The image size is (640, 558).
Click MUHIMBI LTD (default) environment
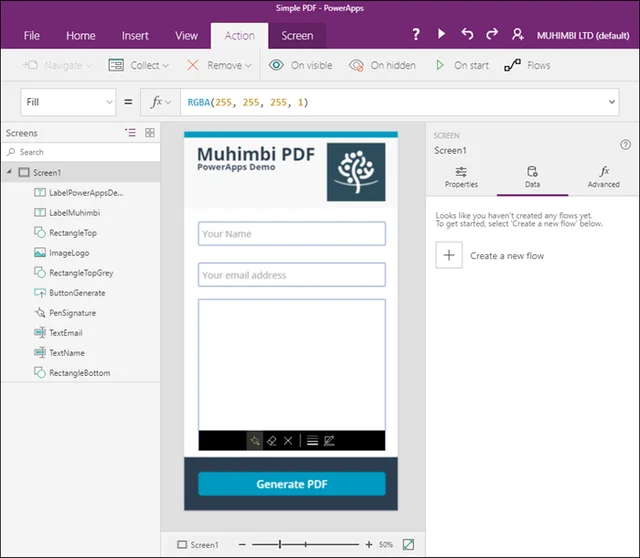click(583, 36)
